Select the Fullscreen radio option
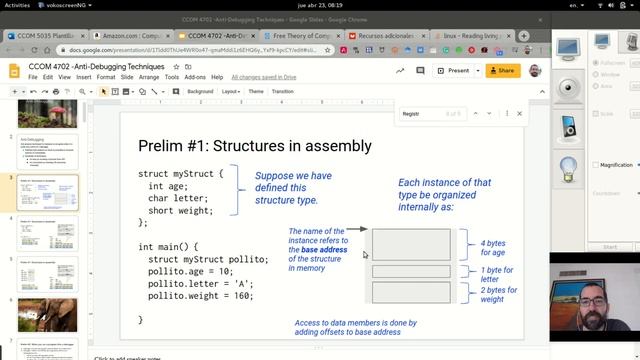 click(596, 63)
